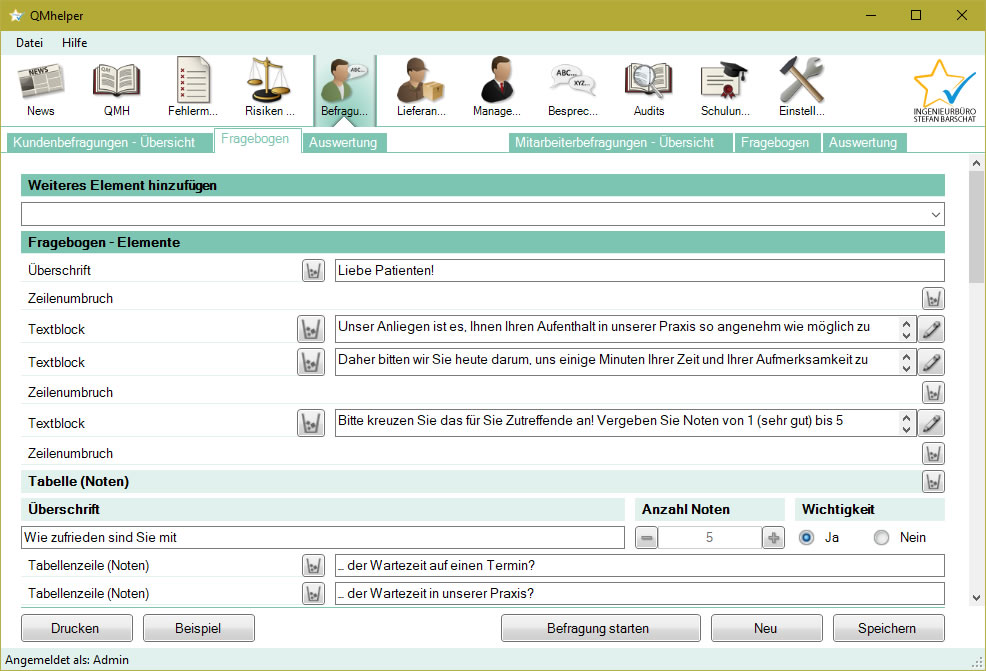Click the Ingenieurbüro Stefan Barschat logo
The image size is (986, 671).
(x=944, y=91)
